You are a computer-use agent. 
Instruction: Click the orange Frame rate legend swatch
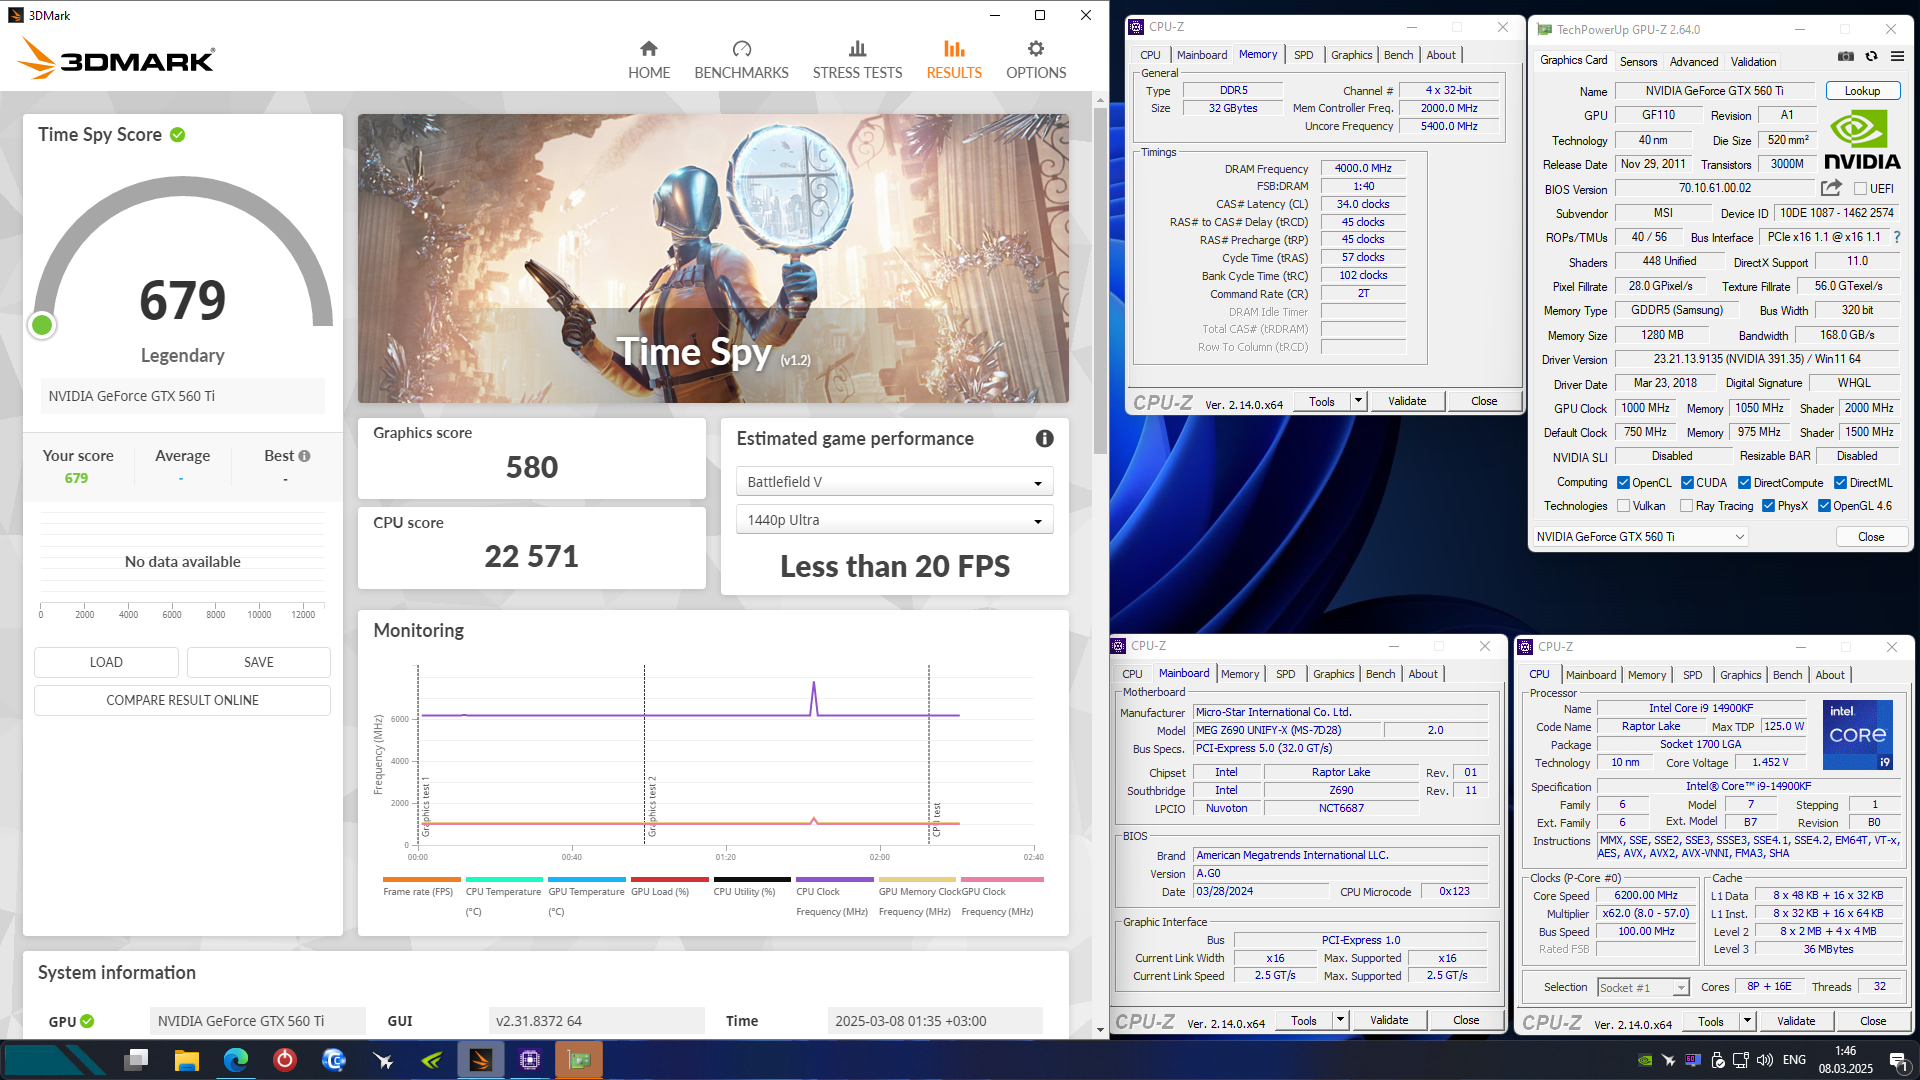click(x=421, y=880)
